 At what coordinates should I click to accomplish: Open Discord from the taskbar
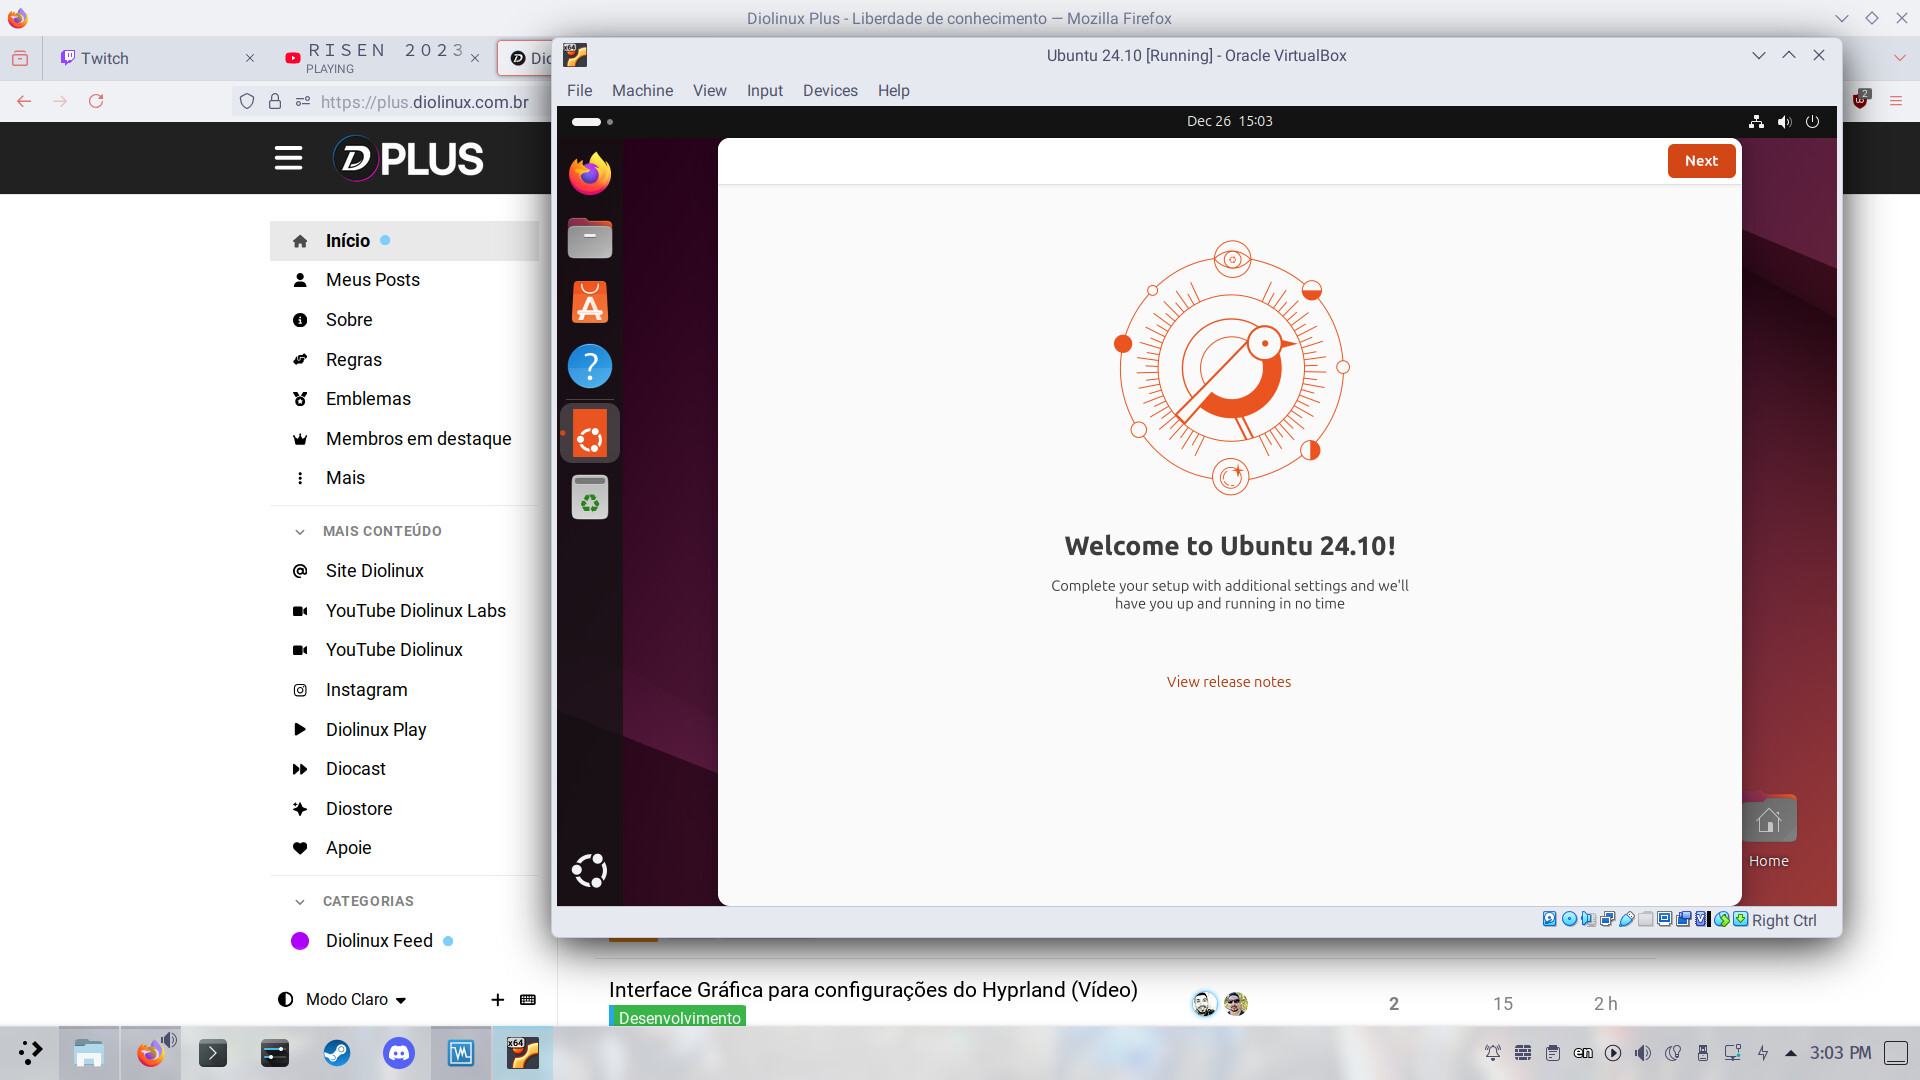(399, 1053)
